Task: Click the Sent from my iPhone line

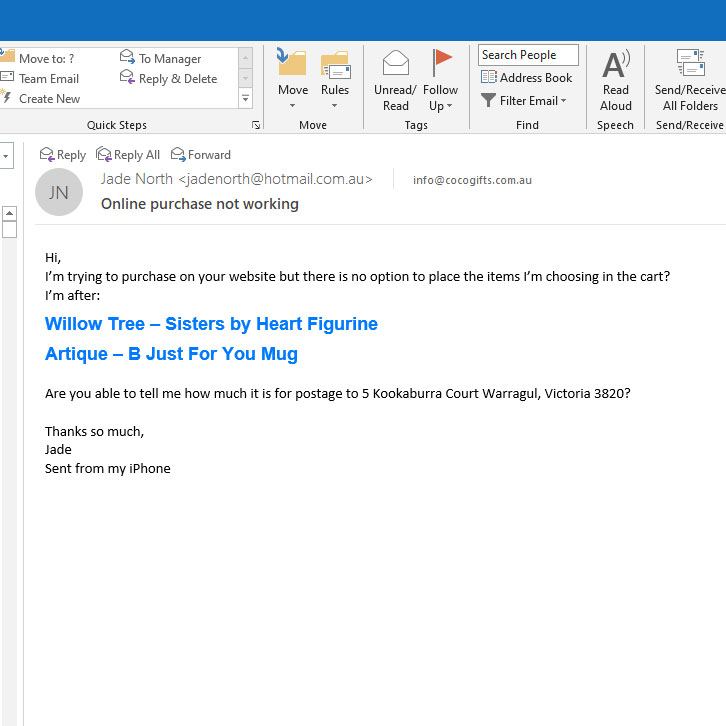Action: pos(108,469)
